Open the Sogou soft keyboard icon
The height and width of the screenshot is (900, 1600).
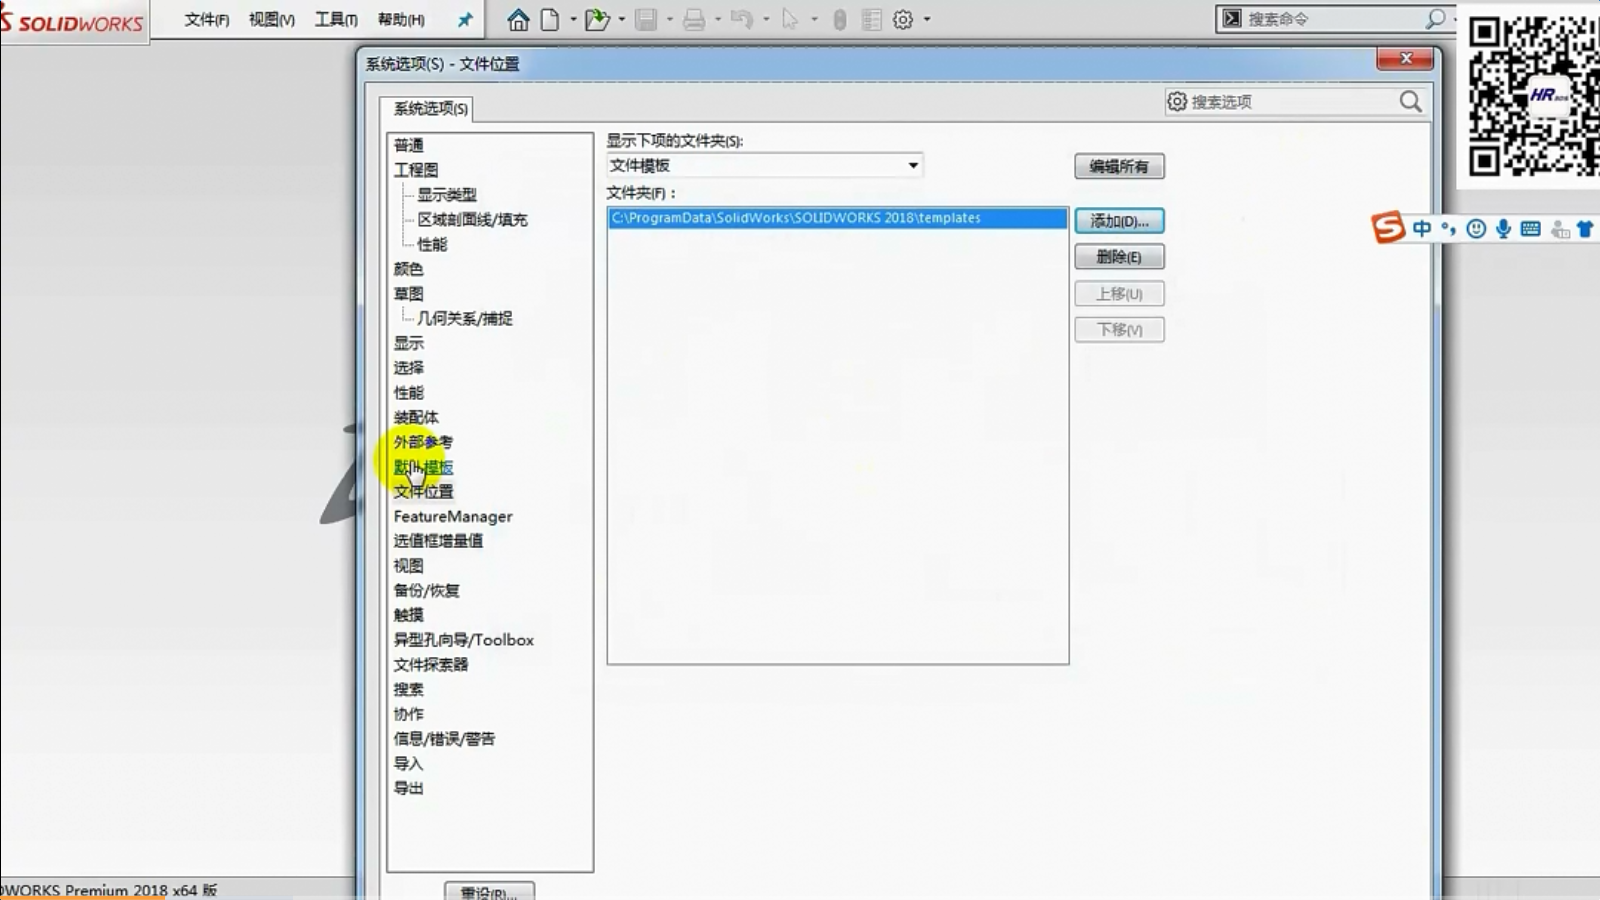click(x=1530, y=229)
